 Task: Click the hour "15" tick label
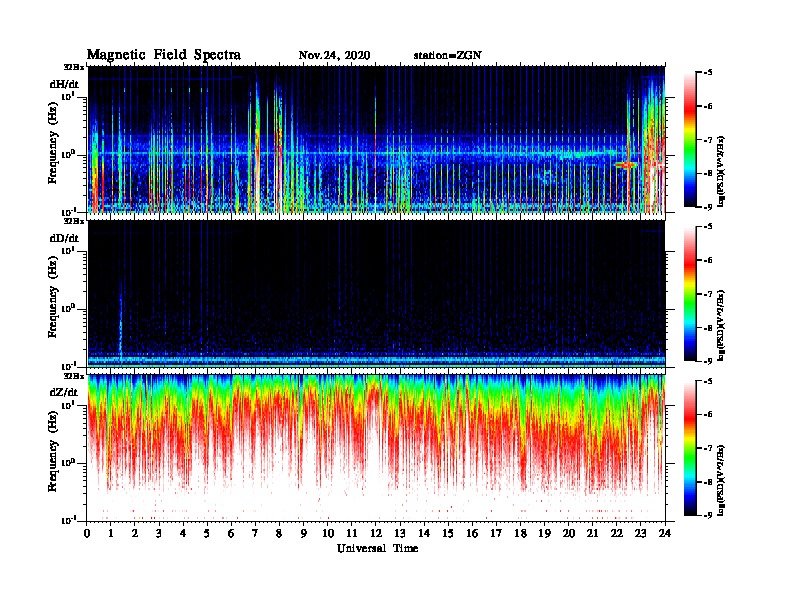tap(448, 534)
